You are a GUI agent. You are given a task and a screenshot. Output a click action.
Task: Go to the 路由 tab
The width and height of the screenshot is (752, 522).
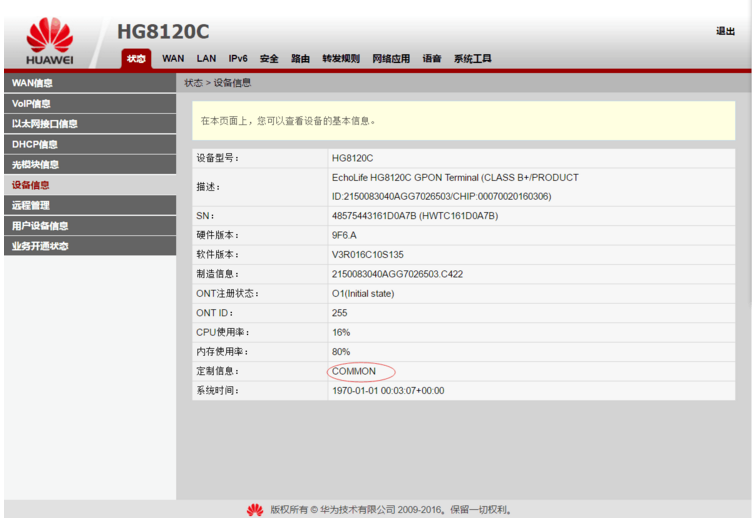pyautogui.click(x=300, y=59)
